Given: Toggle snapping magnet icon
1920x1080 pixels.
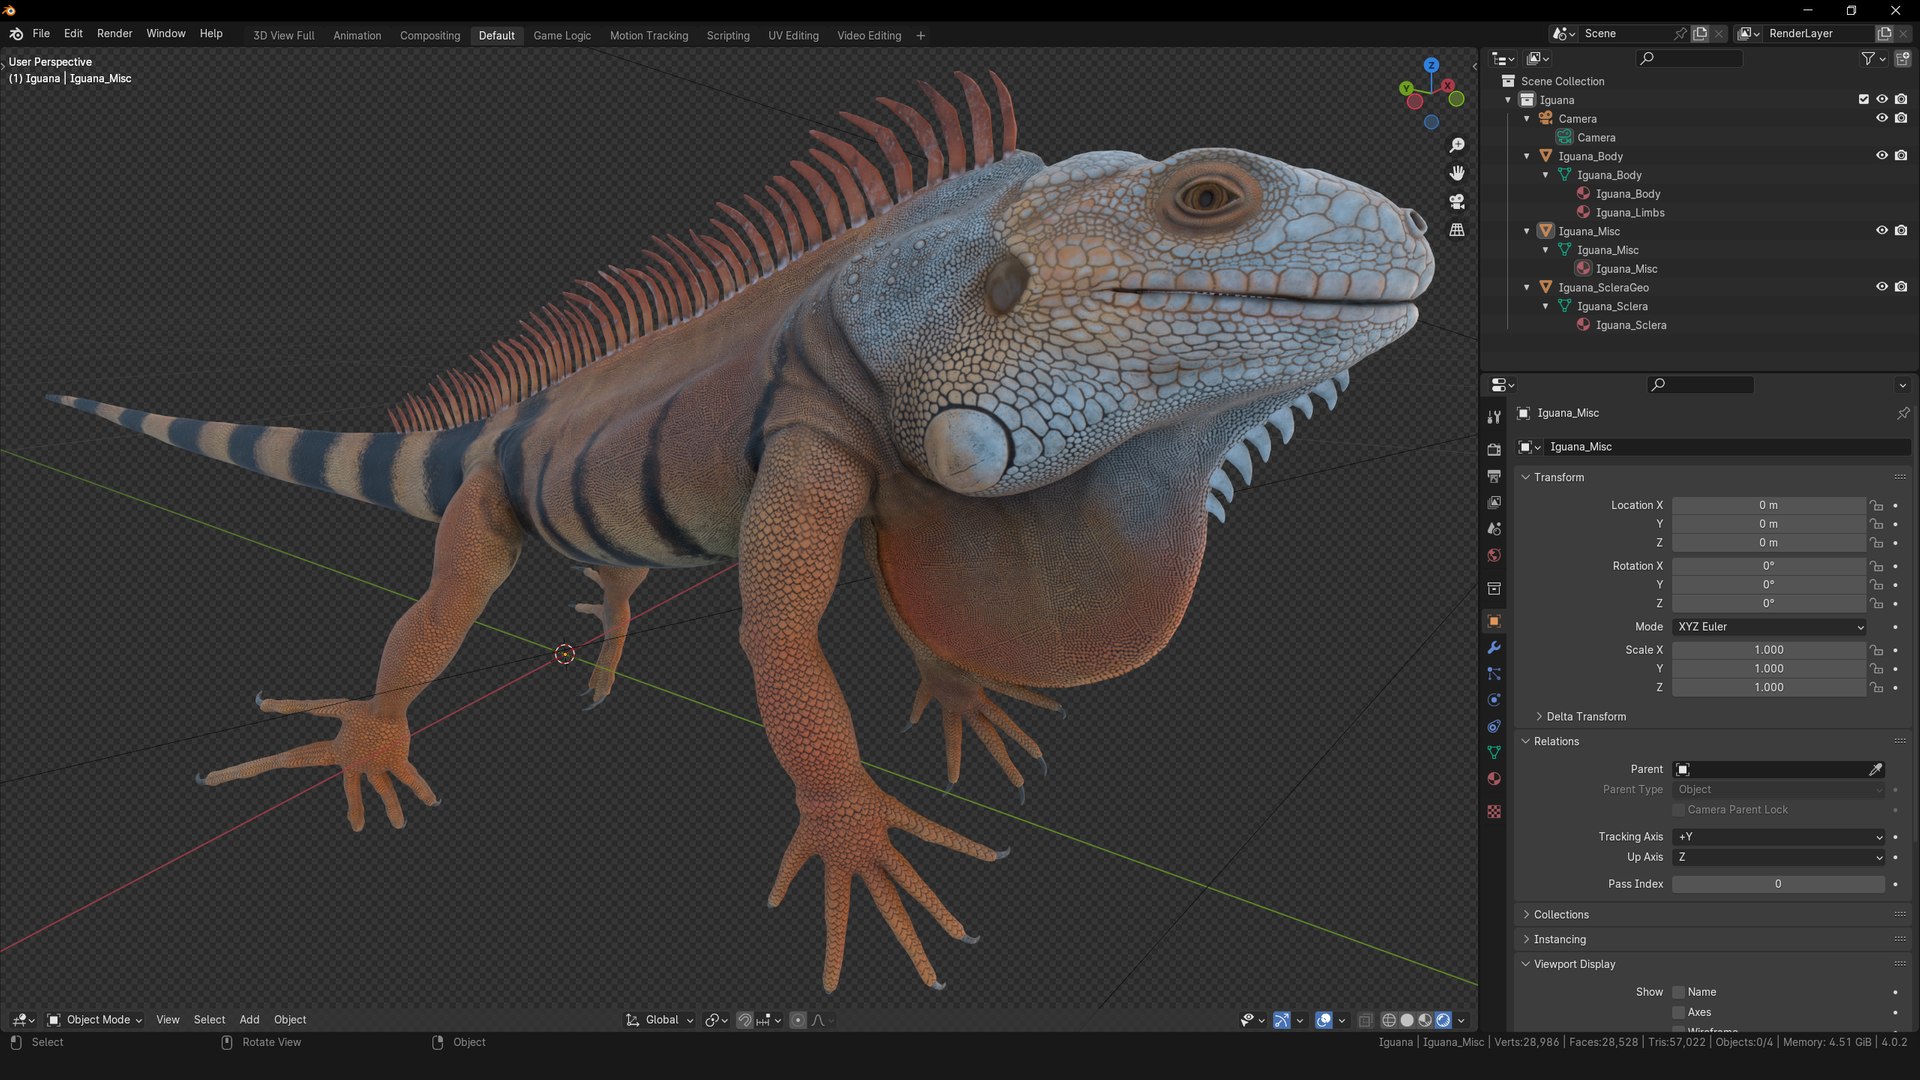Looking at the screenshot, I should point(744,1020).
